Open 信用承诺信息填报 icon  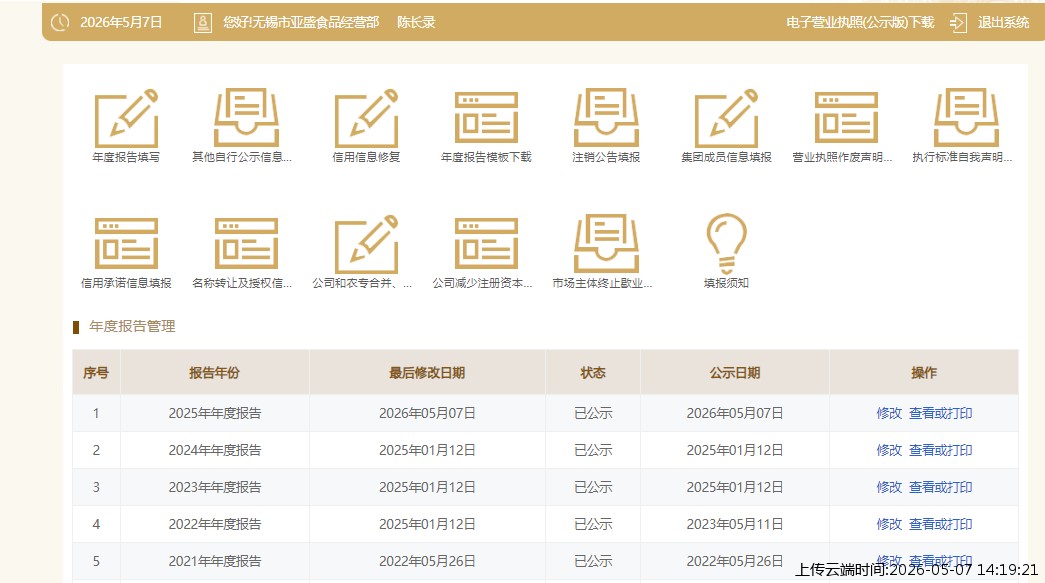(126, 243)
